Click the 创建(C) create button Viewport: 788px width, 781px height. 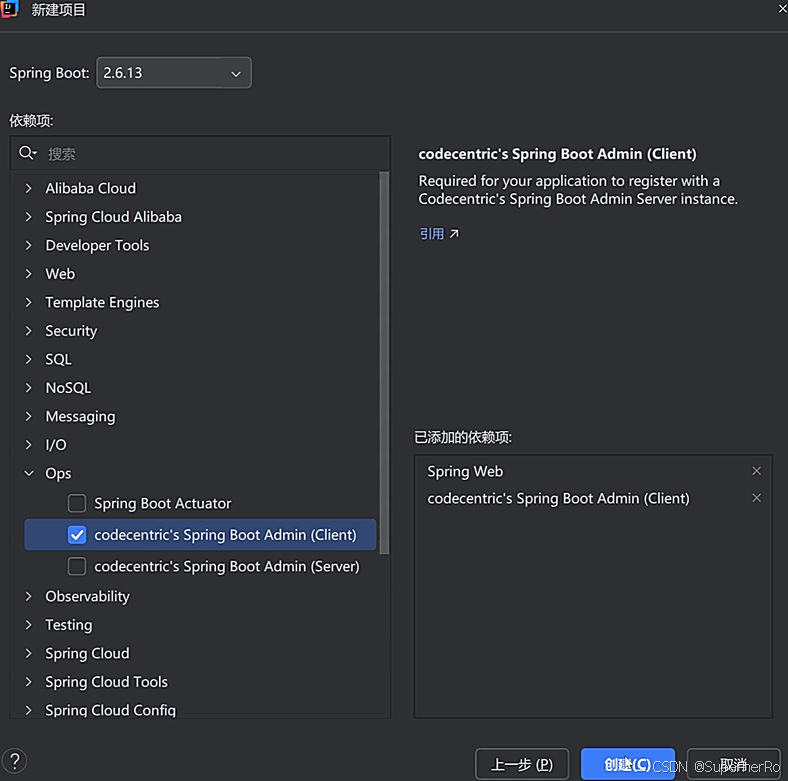[x=627, y=764]
